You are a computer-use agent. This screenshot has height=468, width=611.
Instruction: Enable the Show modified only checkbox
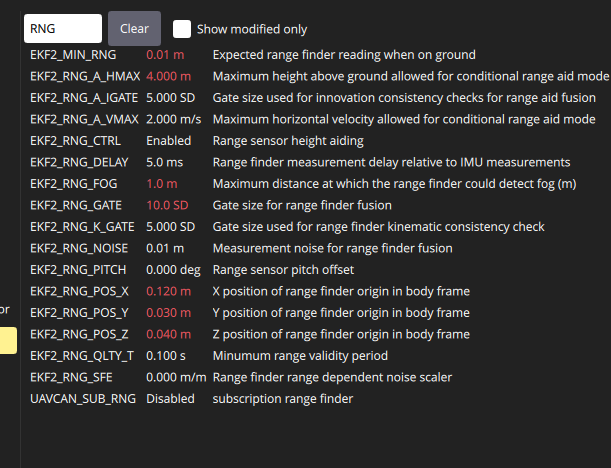(182, 29)
